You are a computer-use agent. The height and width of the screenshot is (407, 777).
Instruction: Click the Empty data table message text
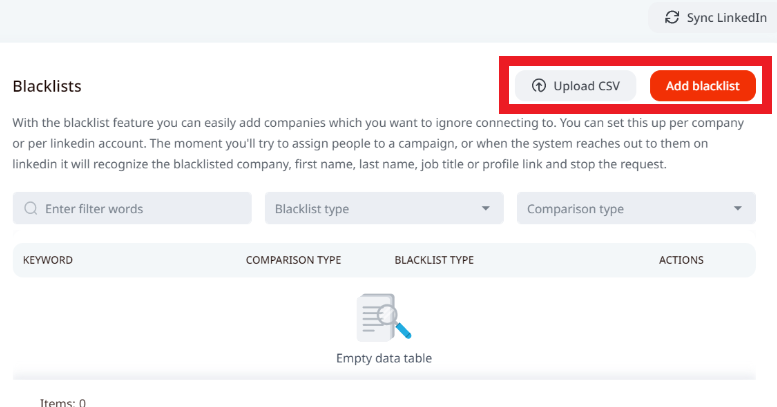point(384,358)
